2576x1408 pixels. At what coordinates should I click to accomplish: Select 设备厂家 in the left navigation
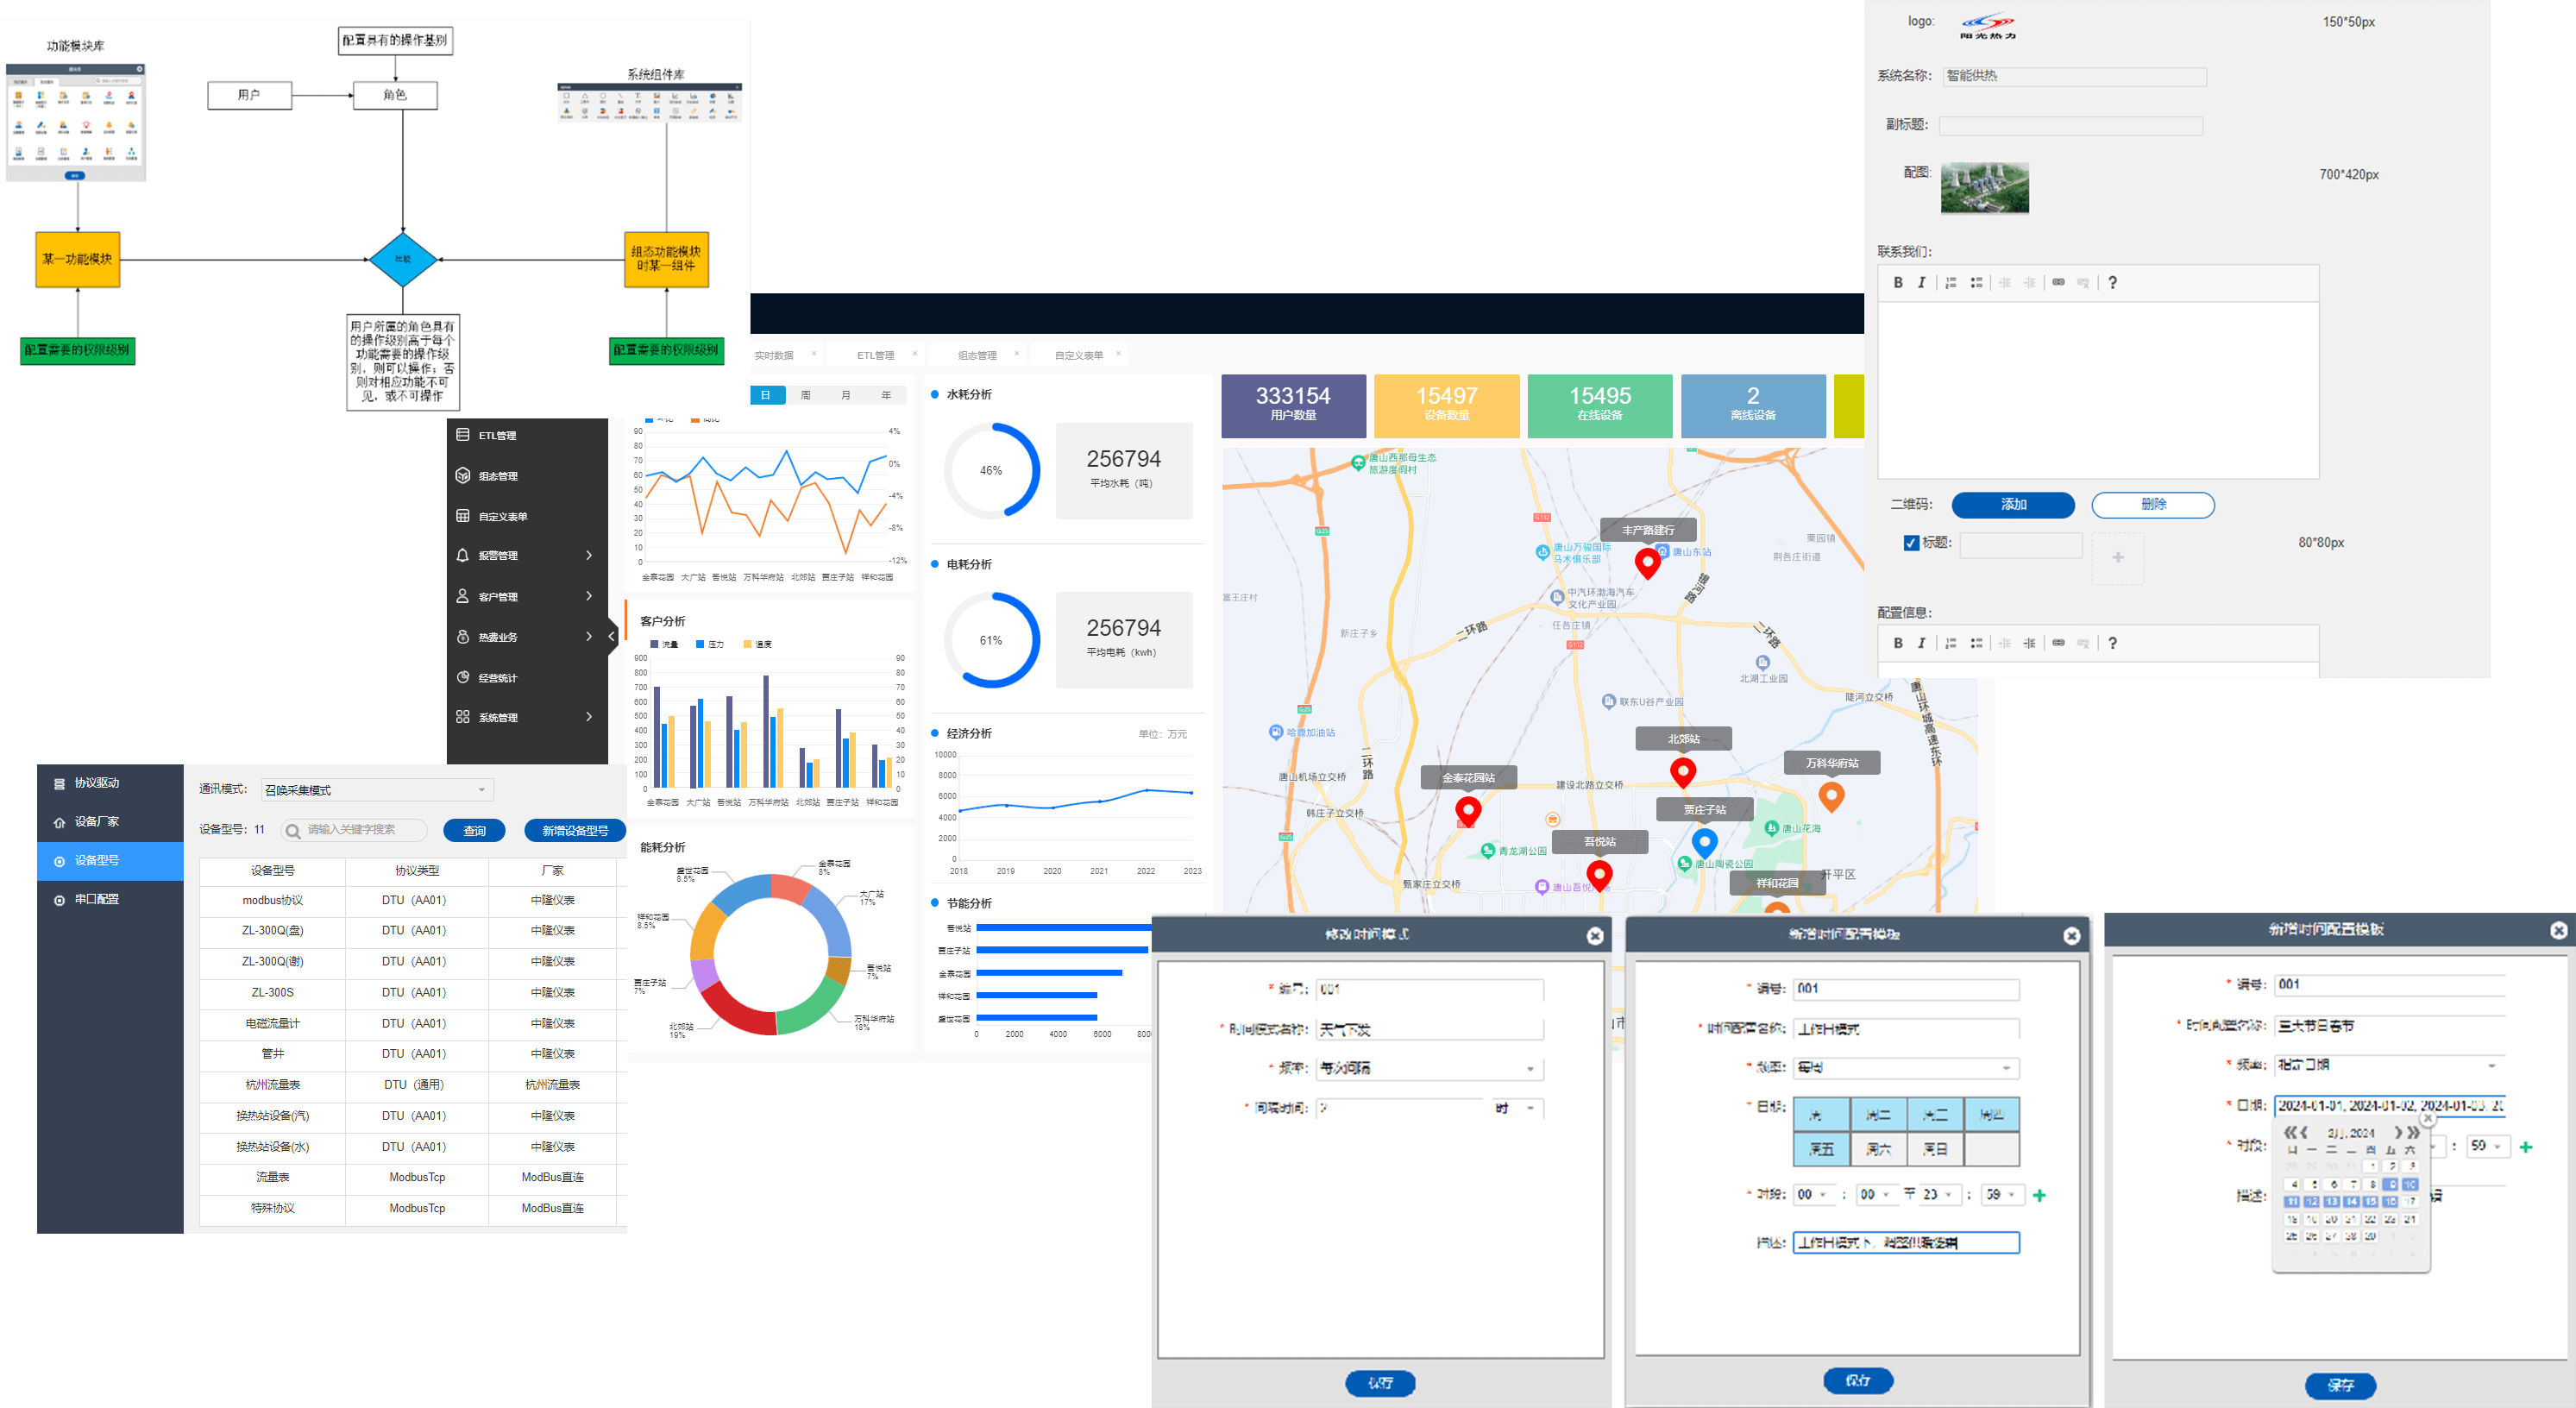110,821
